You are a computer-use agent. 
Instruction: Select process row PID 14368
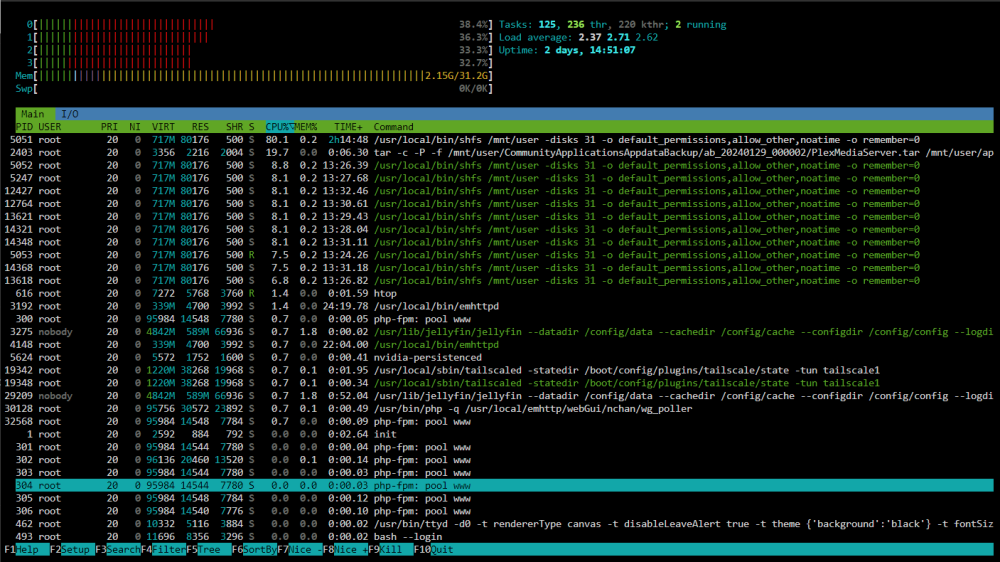point(500,267)
